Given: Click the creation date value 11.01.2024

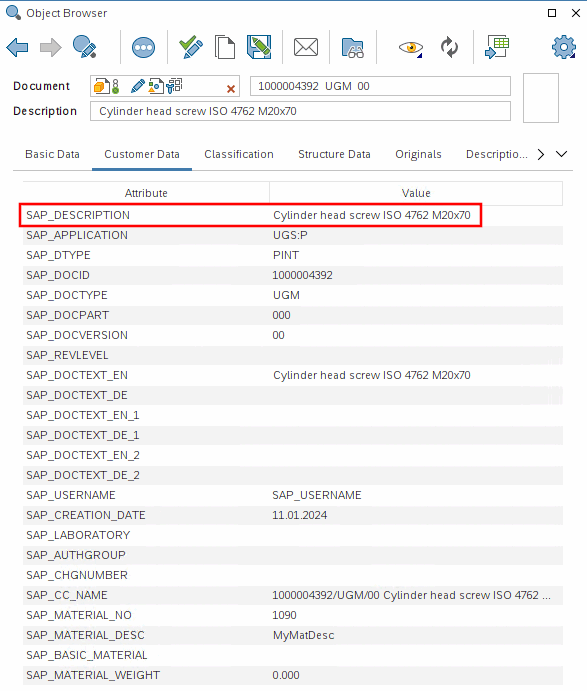Looking at the screenshot, I should (x=300, y=515).
